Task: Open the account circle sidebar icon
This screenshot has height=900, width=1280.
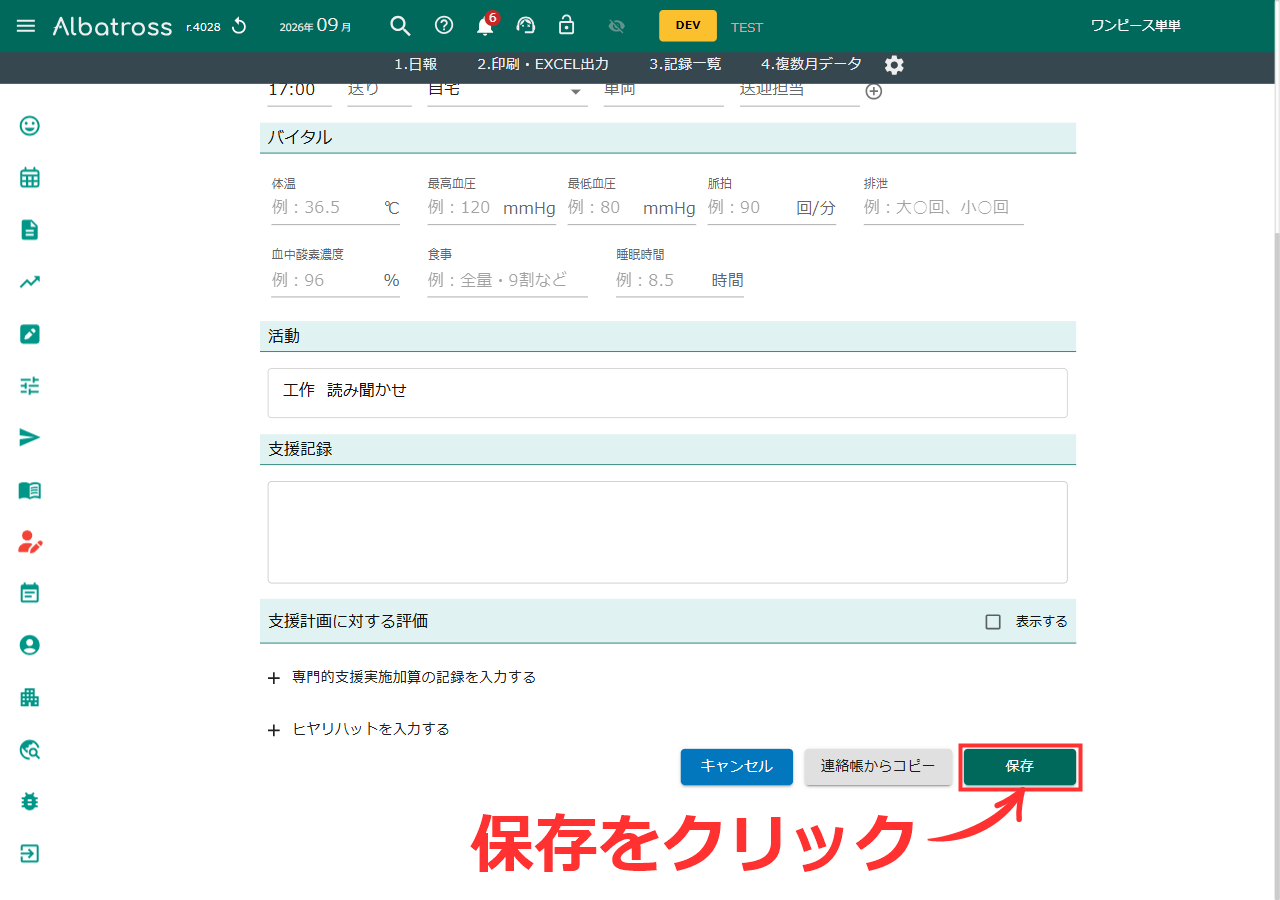Action: pyautogui.click(x=30, y=645)
